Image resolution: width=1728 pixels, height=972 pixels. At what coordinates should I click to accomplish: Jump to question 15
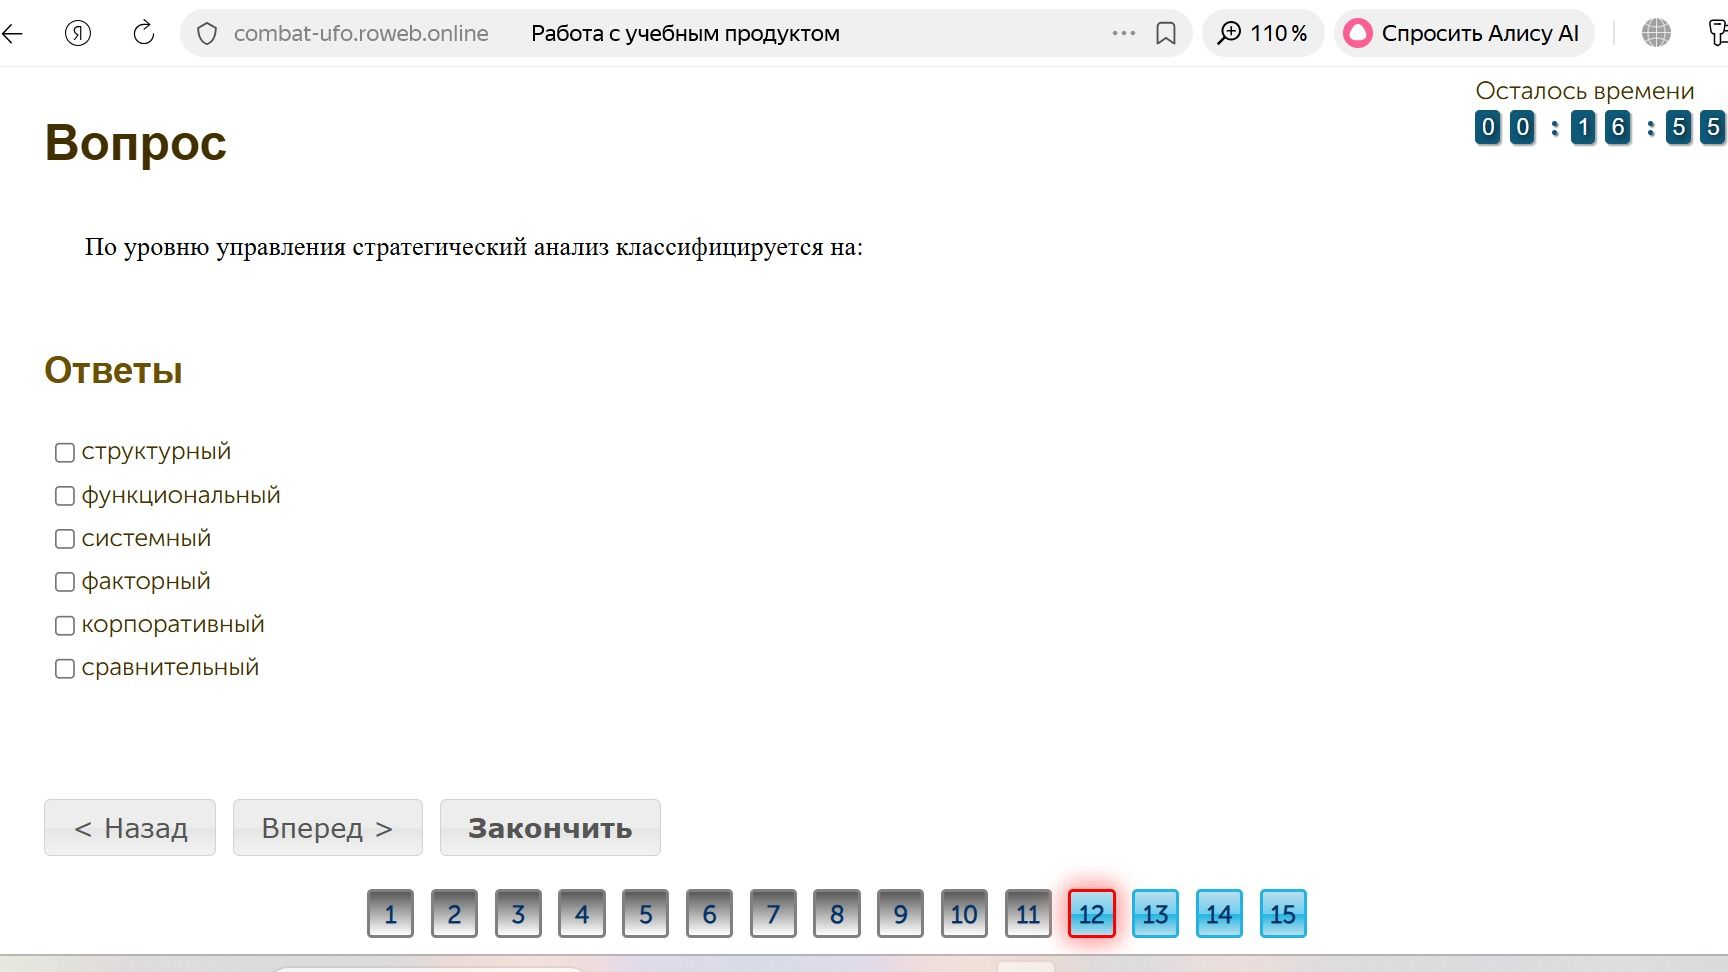tap(1283, 914)
